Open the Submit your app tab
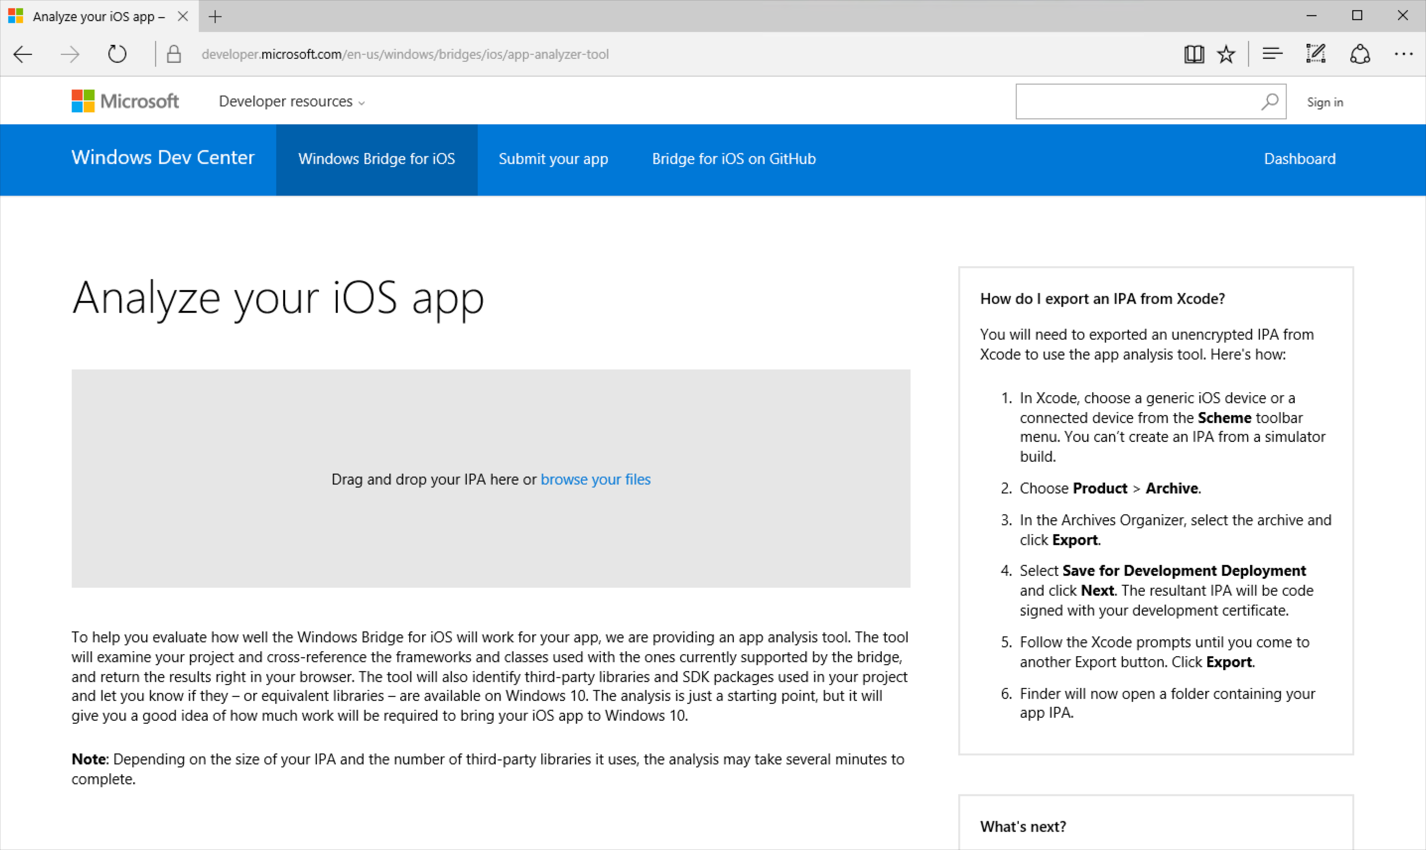1426x850 pixels. [553, 159]
